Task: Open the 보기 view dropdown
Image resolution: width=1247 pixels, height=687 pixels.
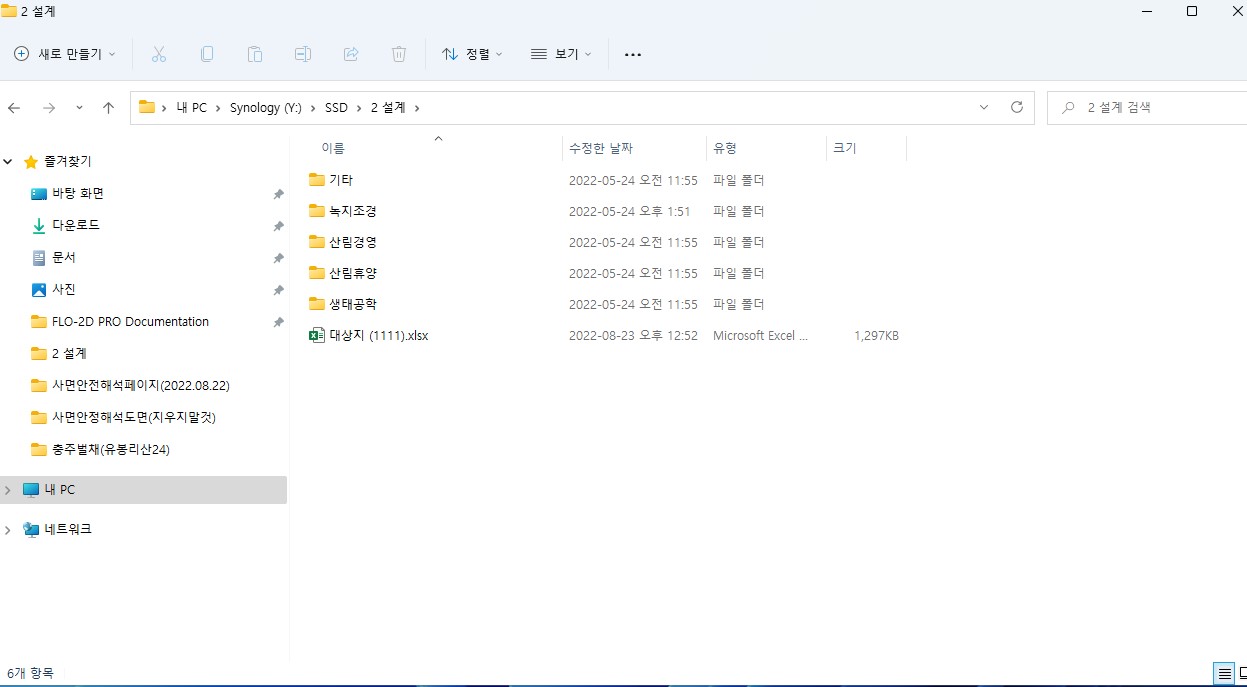Action: click(x=561, y=54)
